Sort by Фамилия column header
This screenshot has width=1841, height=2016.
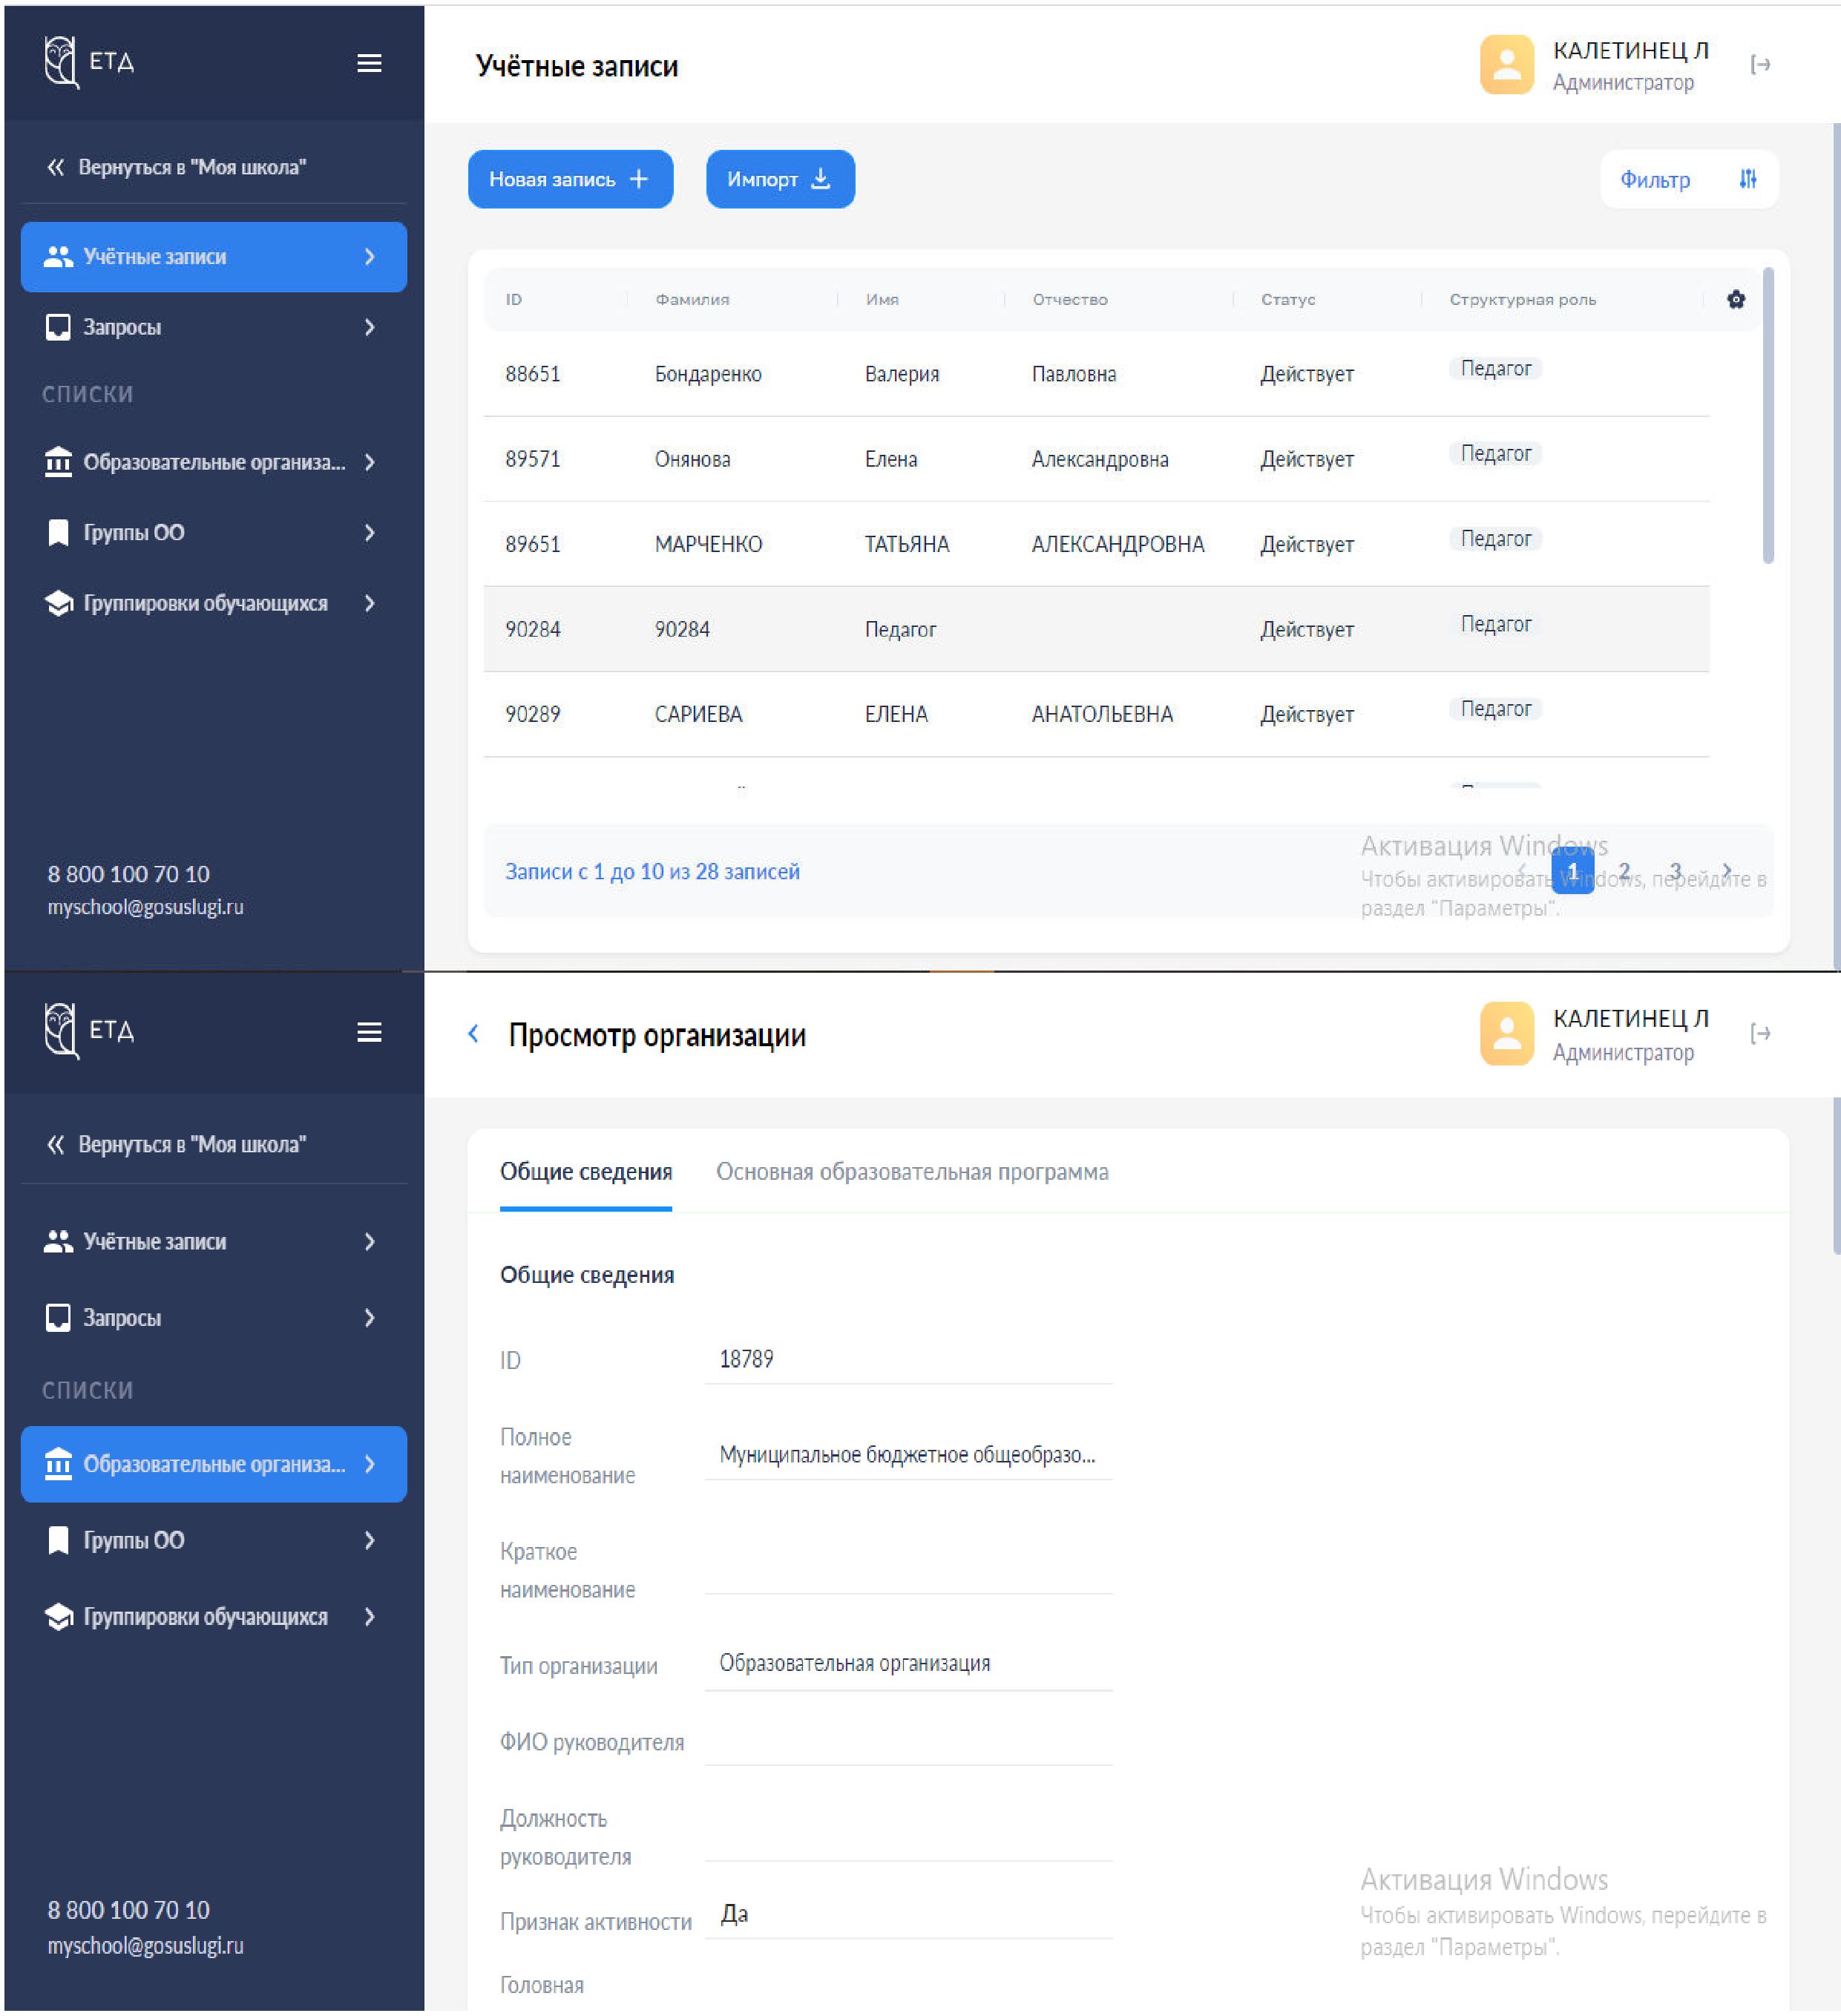(x=692, y=299)
